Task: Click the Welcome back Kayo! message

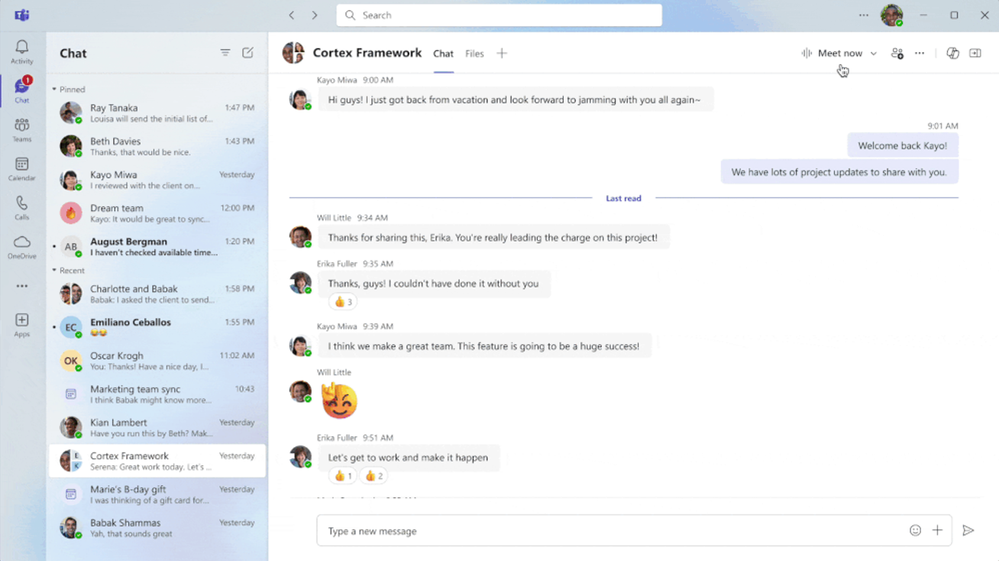Action: pos(902,146)
